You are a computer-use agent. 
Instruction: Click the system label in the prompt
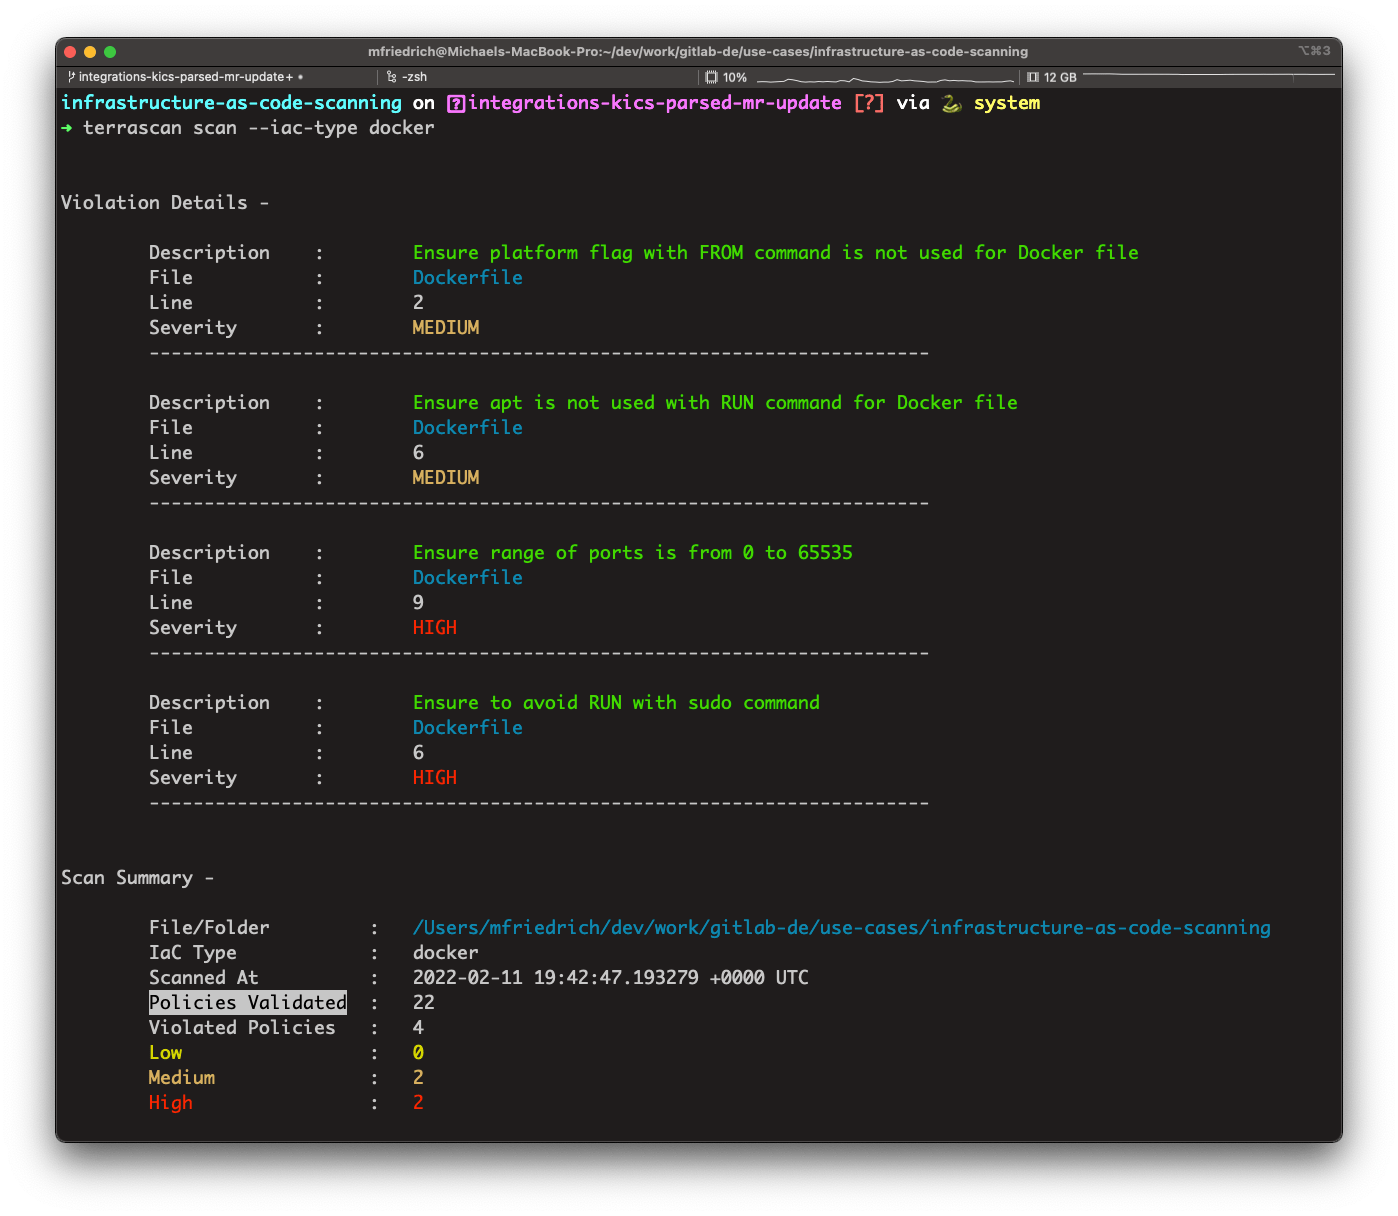click(x=1006, y=102)
